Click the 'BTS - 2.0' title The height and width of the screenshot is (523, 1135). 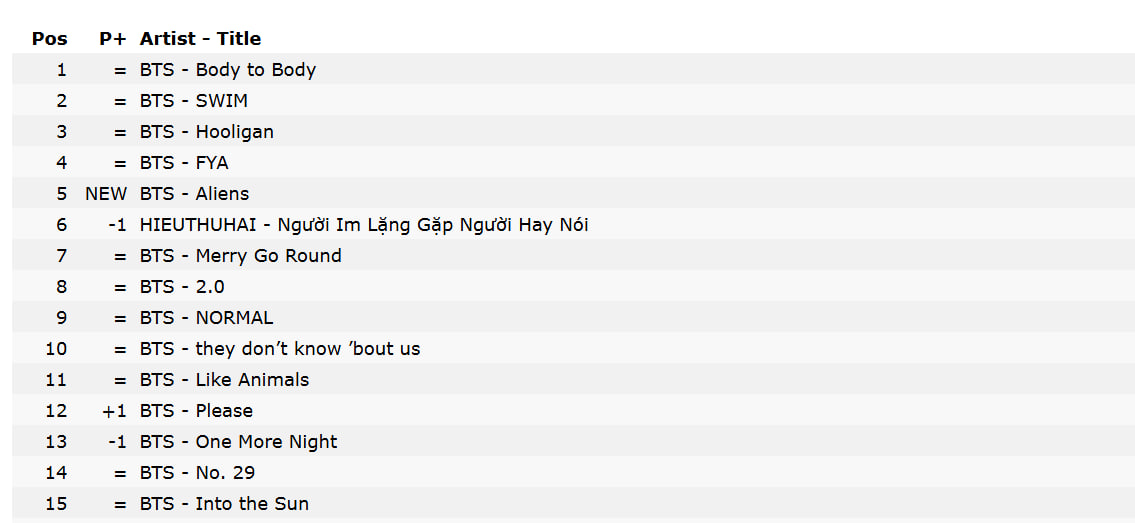pyautogui.click(x=182, y=287)
